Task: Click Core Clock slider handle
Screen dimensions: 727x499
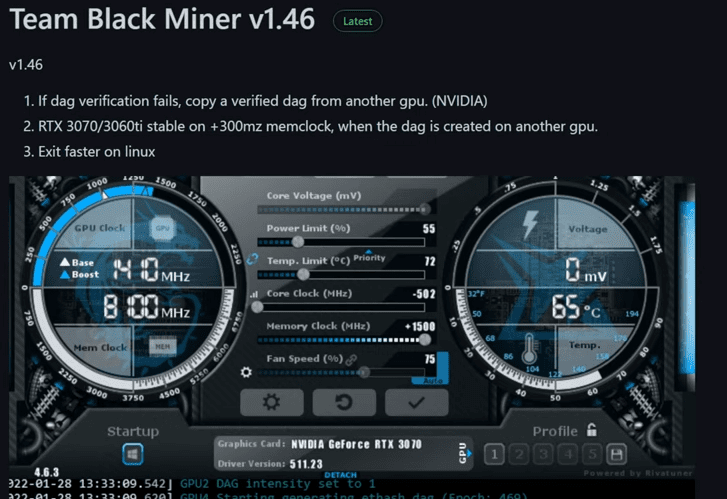Action: pos(257,307)
